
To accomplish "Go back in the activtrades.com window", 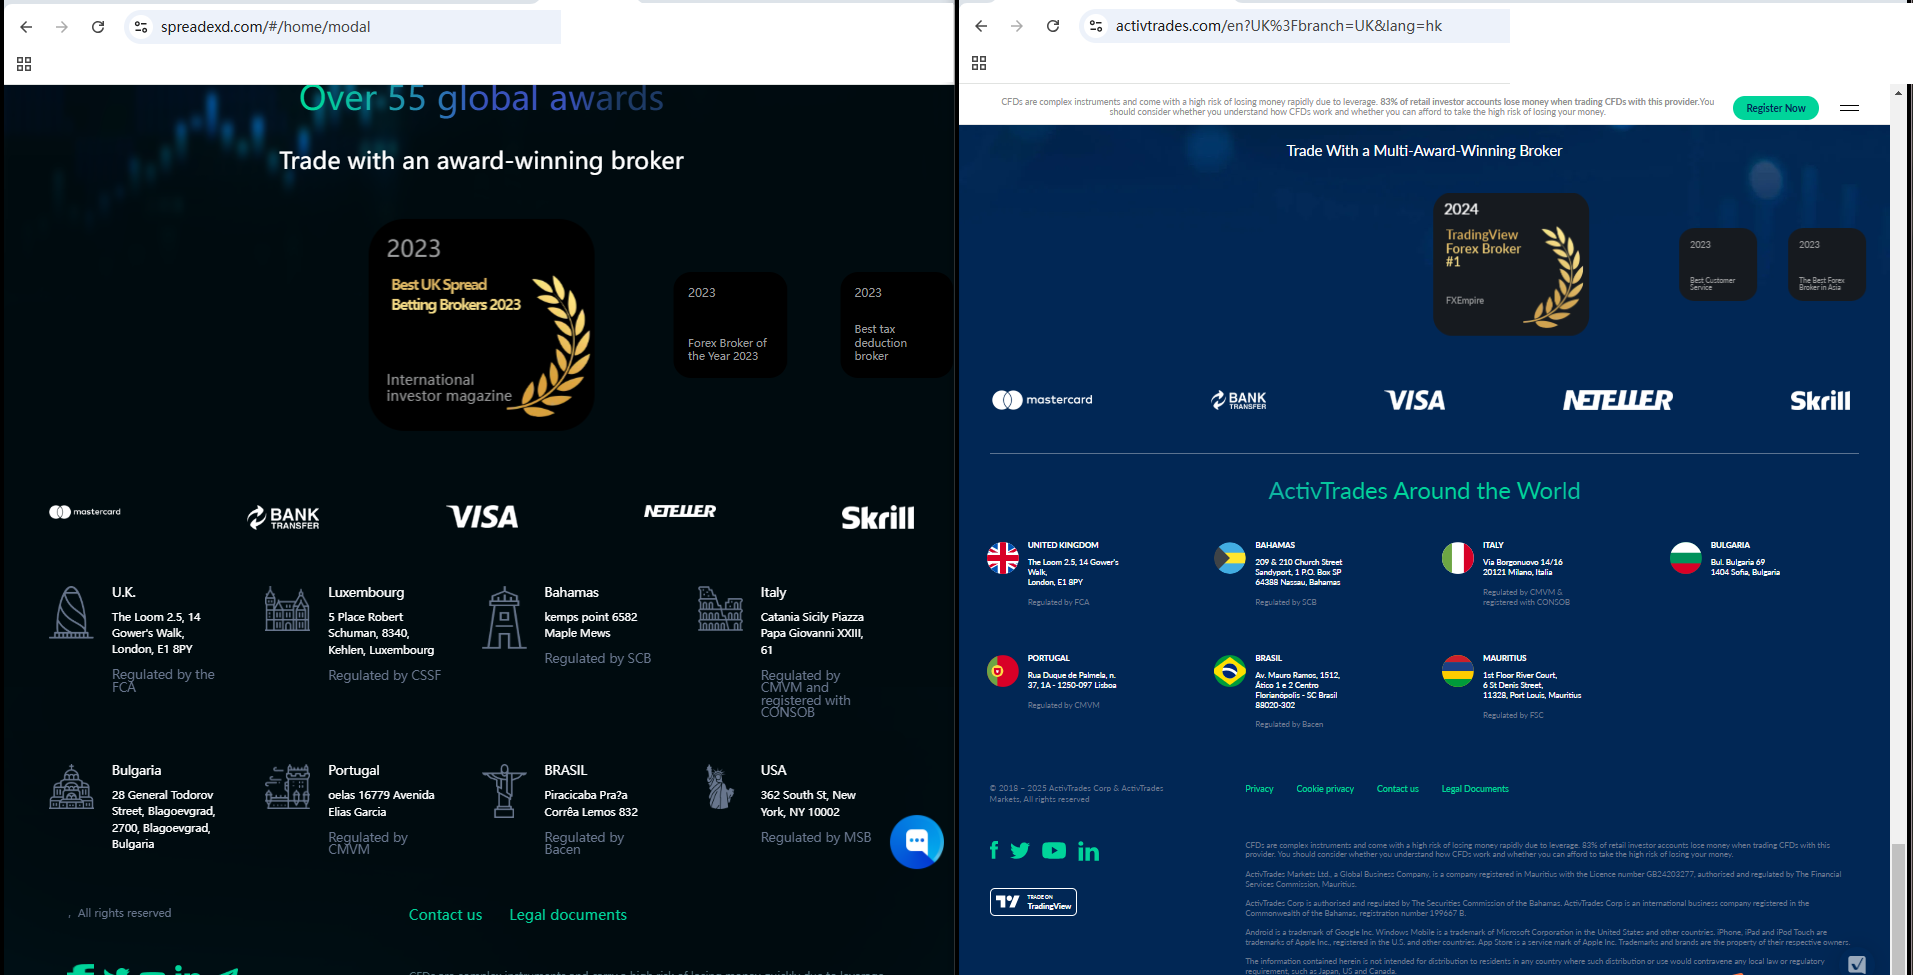I will click(x=981, y=26).
